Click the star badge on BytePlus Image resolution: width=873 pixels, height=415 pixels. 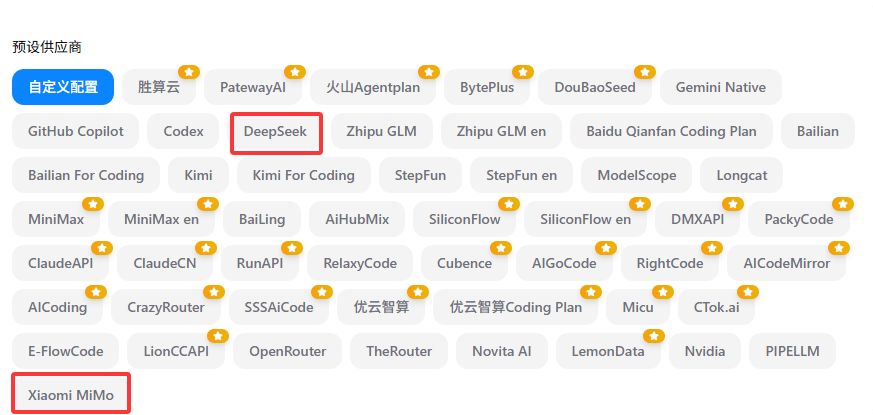(x=523, y=72)
